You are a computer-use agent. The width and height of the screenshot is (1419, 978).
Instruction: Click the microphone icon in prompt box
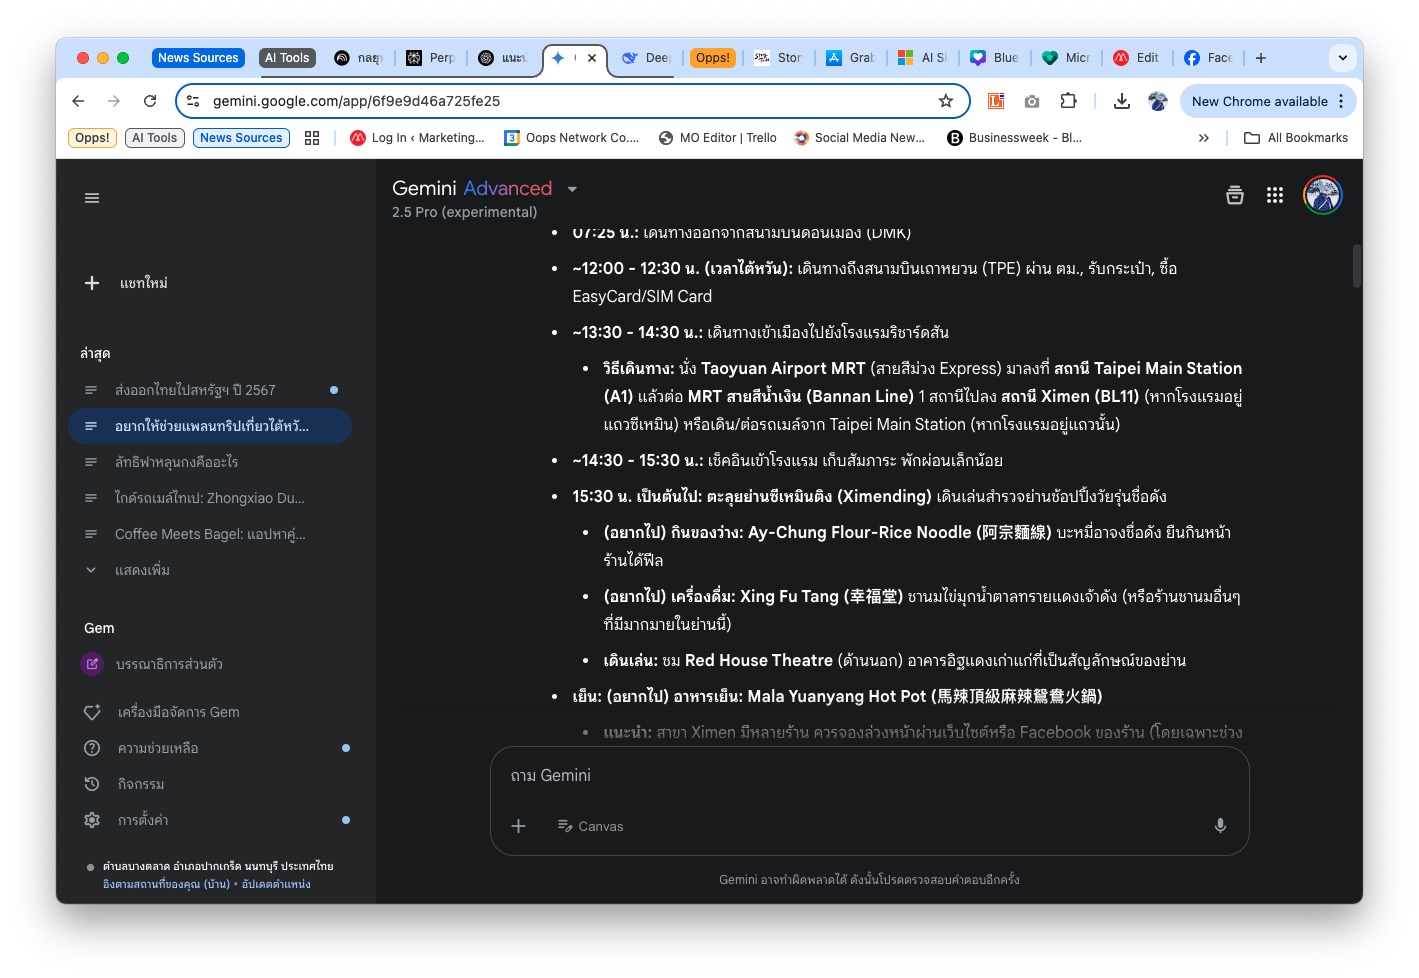(1220, 826)
